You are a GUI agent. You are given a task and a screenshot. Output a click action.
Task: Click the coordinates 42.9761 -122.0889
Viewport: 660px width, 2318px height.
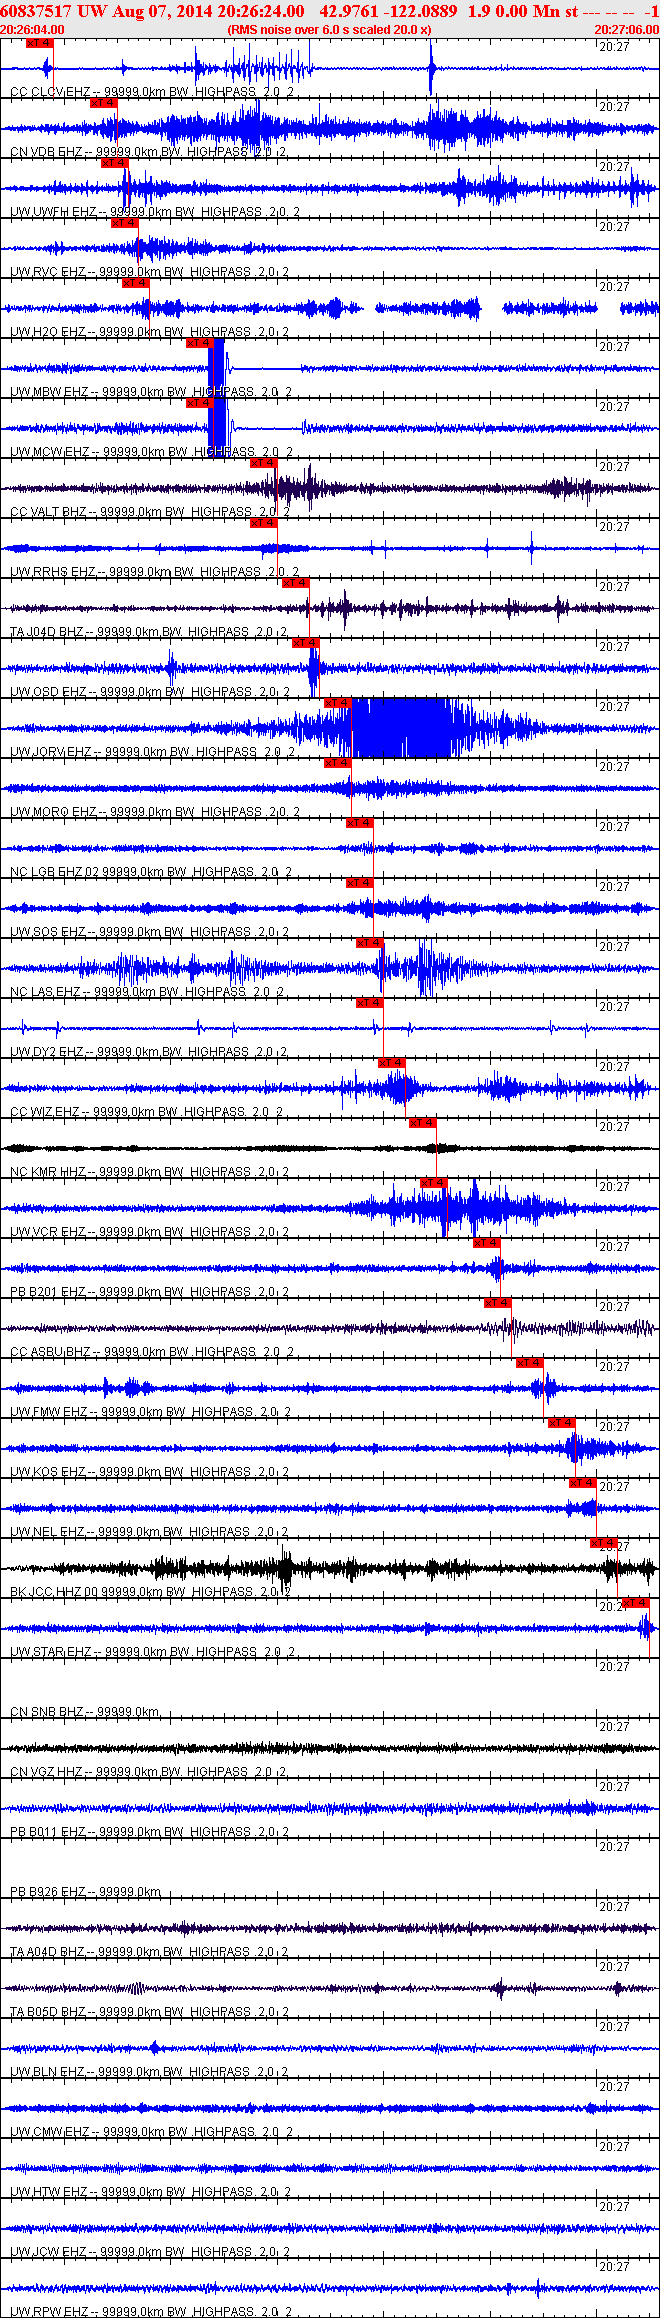point(388,11)
